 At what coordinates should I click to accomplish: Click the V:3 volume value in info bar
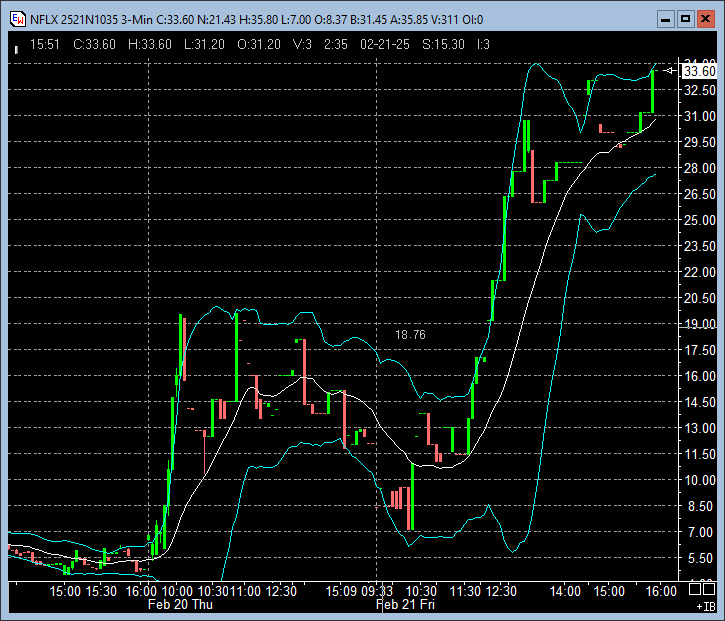[302, 44]
